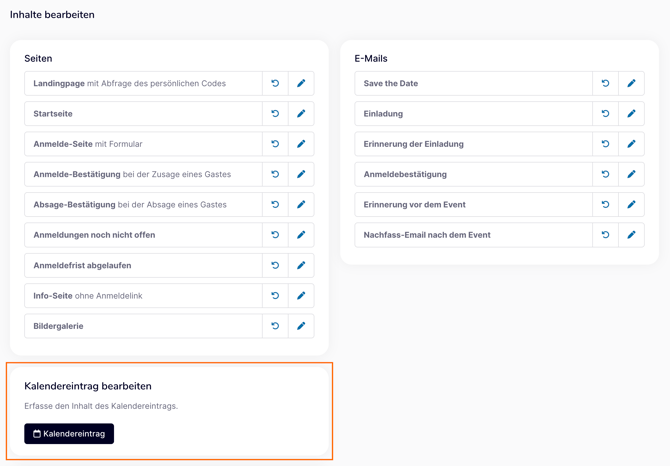Select the Einladung email row label

pyautogui.click(x=384, y=114)
